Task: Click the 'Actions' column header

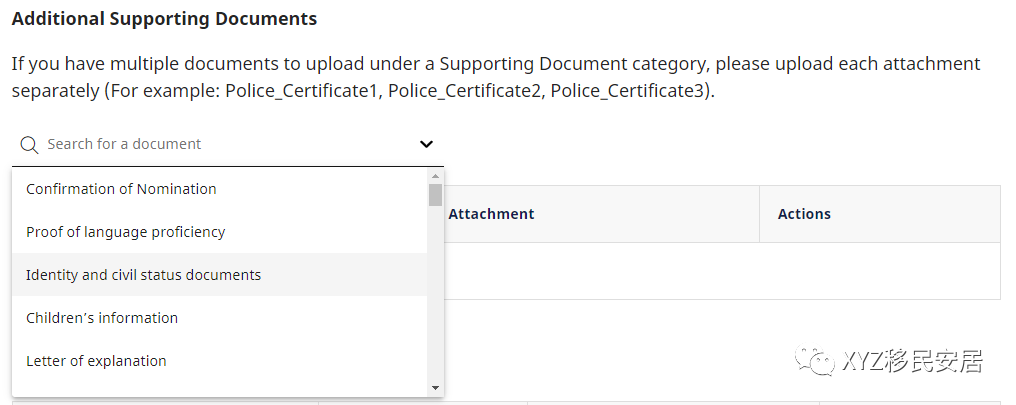Action: pyautogui.click(x=804, y=214)
